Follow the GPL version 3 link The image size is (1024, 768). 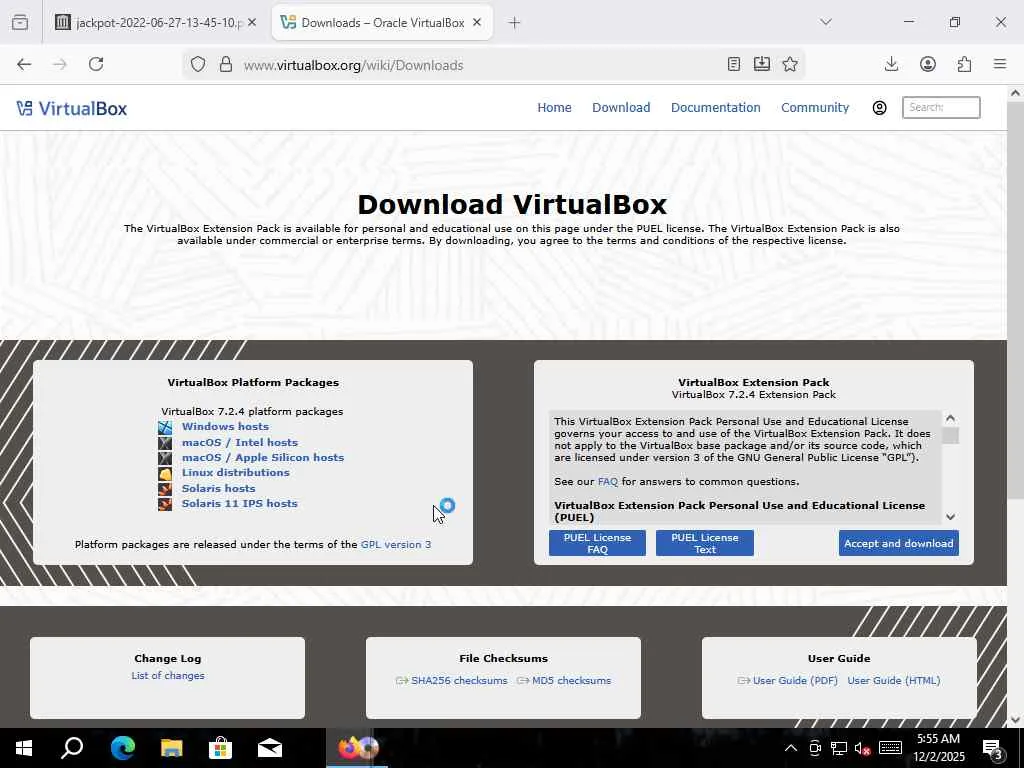coord(396,545)
